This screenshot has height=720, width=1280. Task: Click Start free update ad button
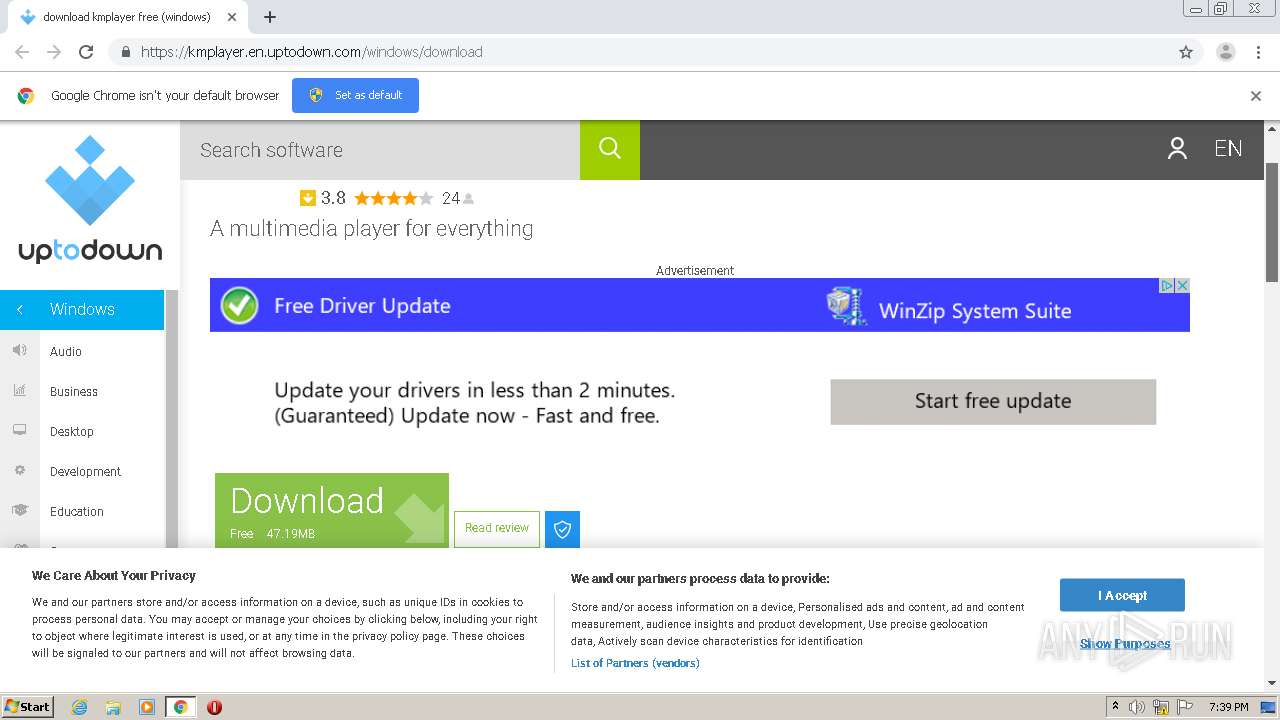[993, 402]
